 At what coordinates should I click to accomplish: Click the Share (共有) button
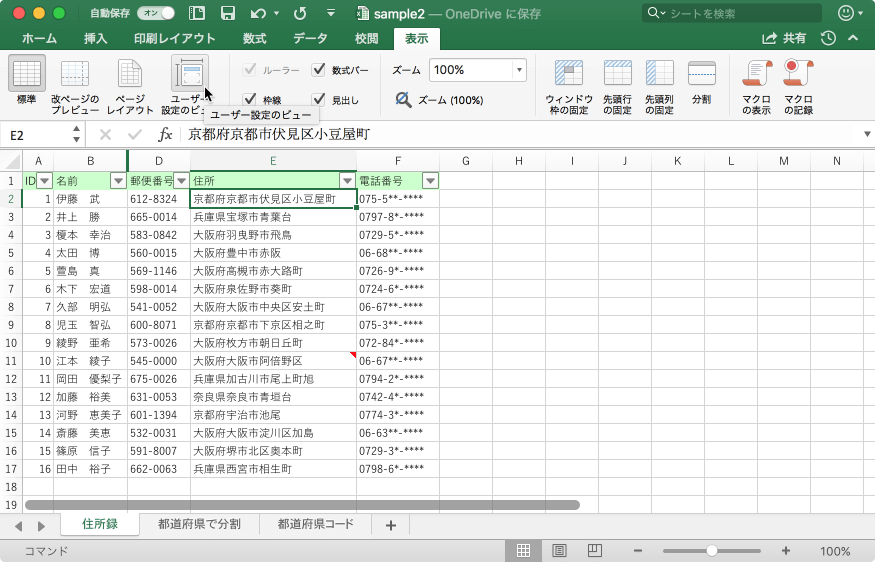(x=784, y=38)
